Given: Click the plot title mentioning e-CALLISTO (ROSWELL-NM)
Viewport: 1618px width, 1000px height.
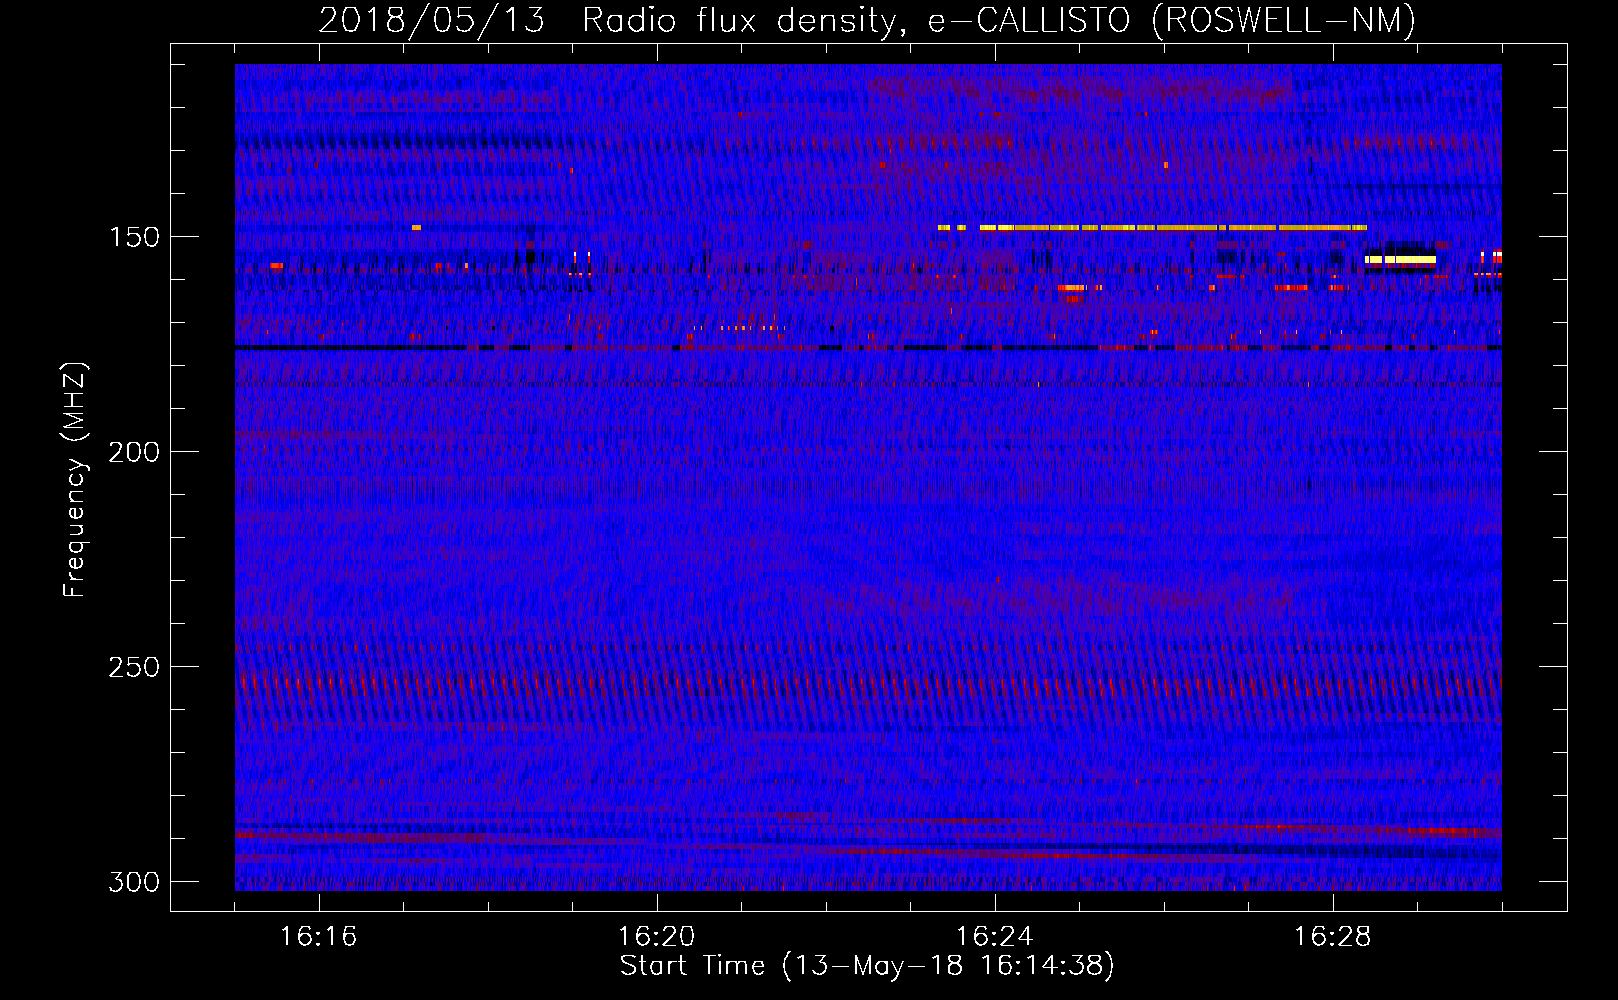Looking at the screenshot, I should pyautogui.click(x=867, y=20).
